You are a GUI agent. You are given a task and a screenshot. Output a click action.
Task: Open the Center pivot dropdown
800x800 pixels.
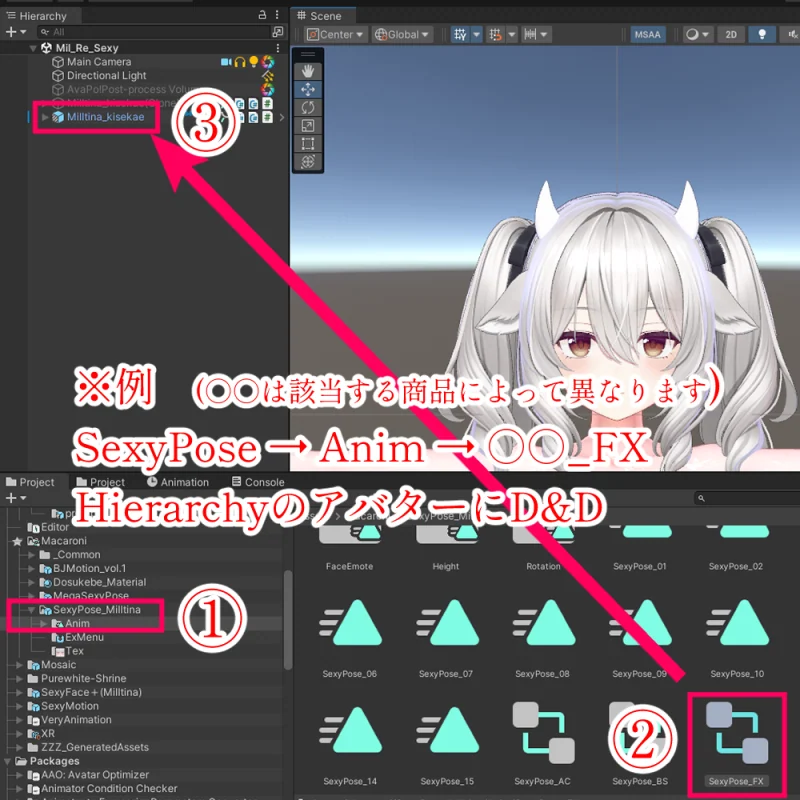pos(335,35)
